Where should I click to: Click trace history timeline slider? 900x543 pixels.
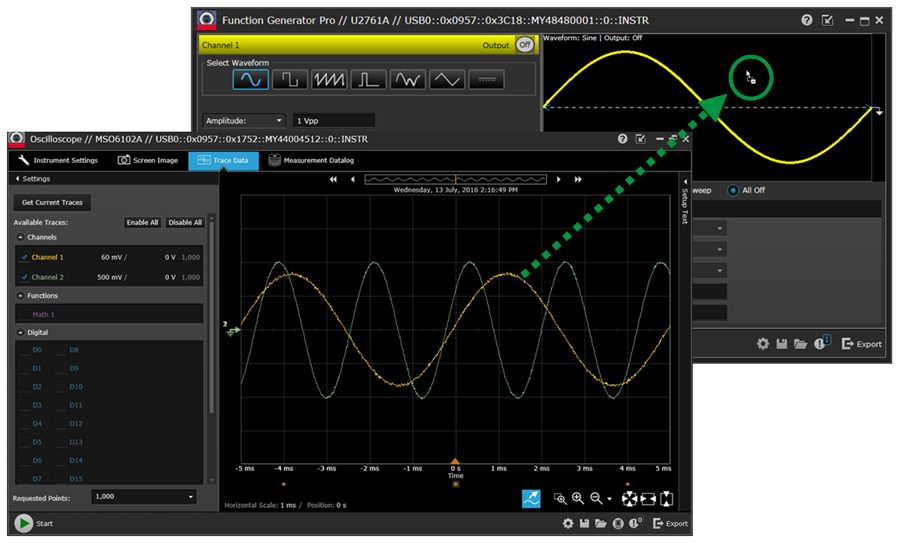(x=456, y=179)
